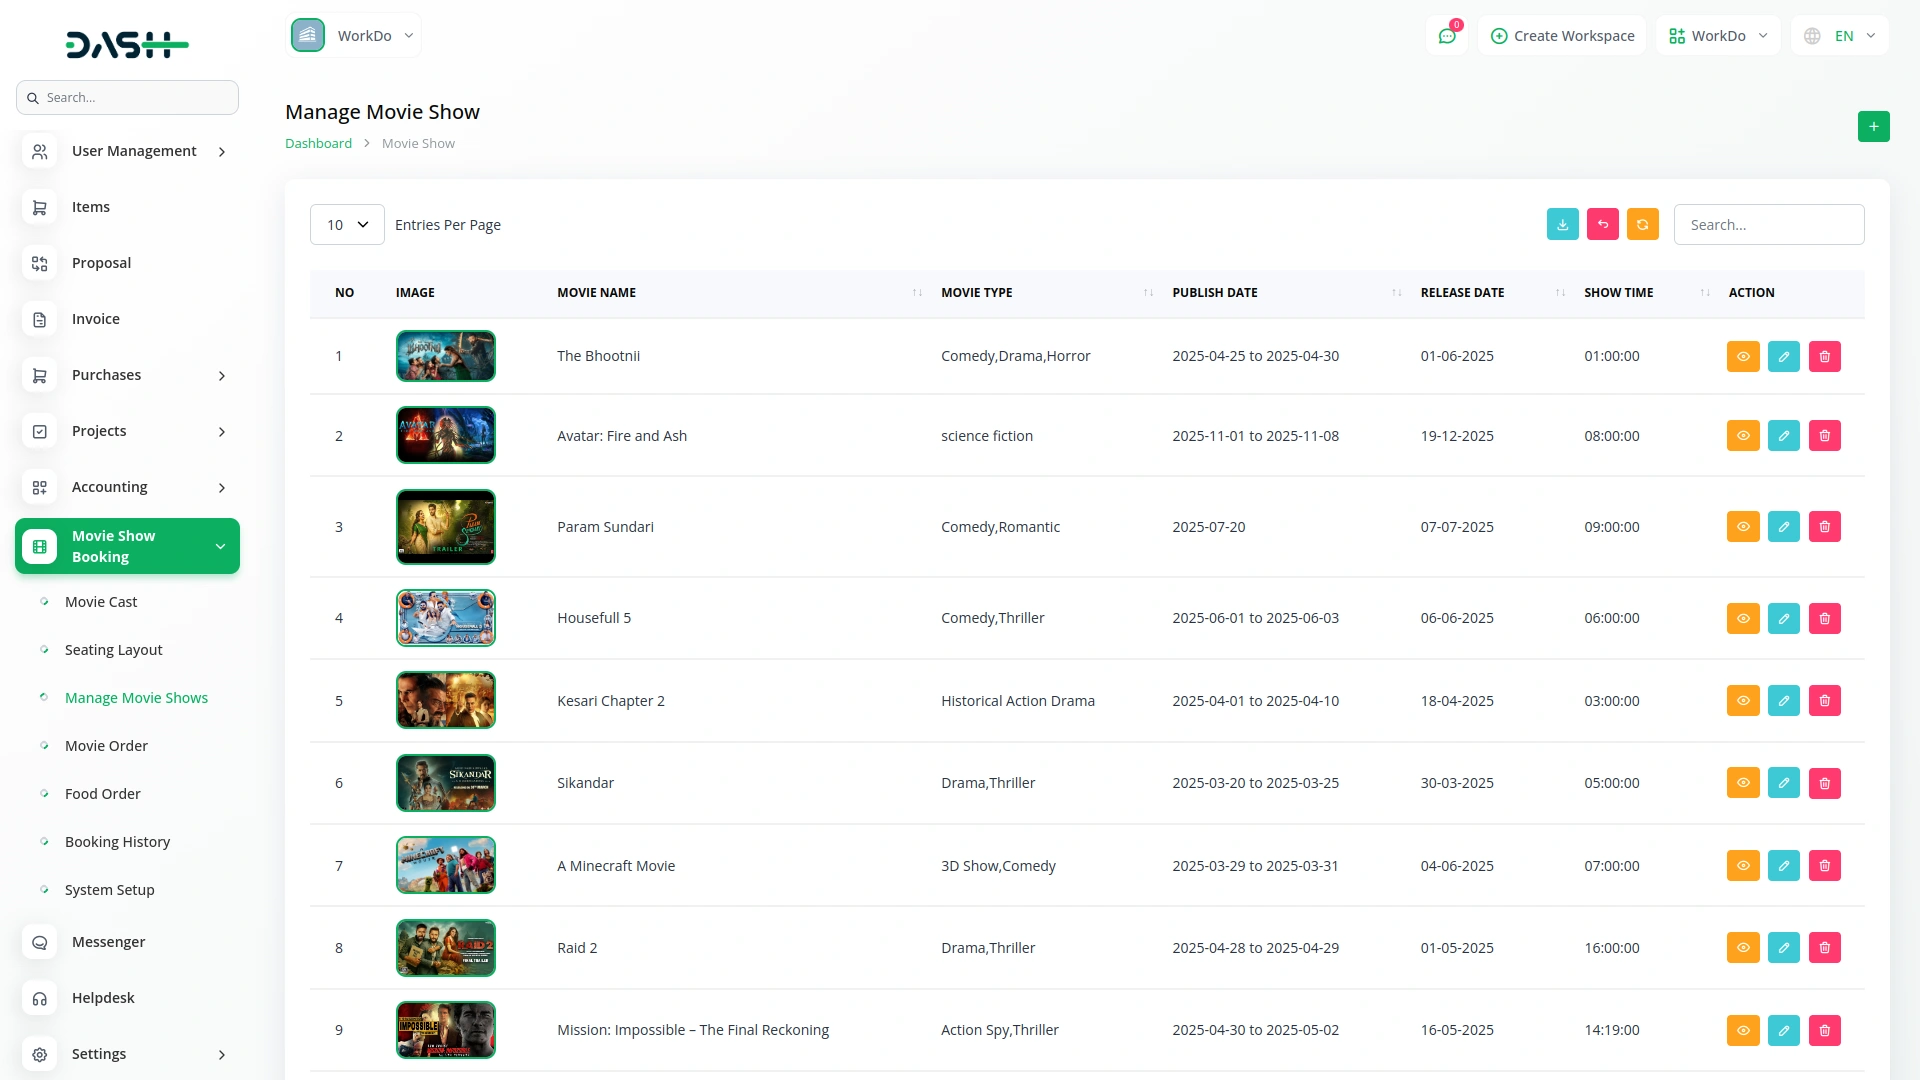View Kesari Chapter 2 via eye icon
Image resolution: width=1920 pixels, height=1080 pixels.
click(x=1742, y=701)
